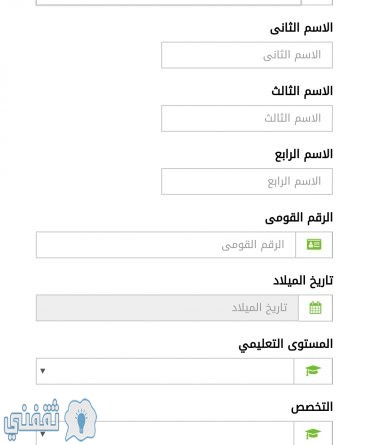
Task: Click the تاريخ الميلاد field label
Action: click(303, 281)
